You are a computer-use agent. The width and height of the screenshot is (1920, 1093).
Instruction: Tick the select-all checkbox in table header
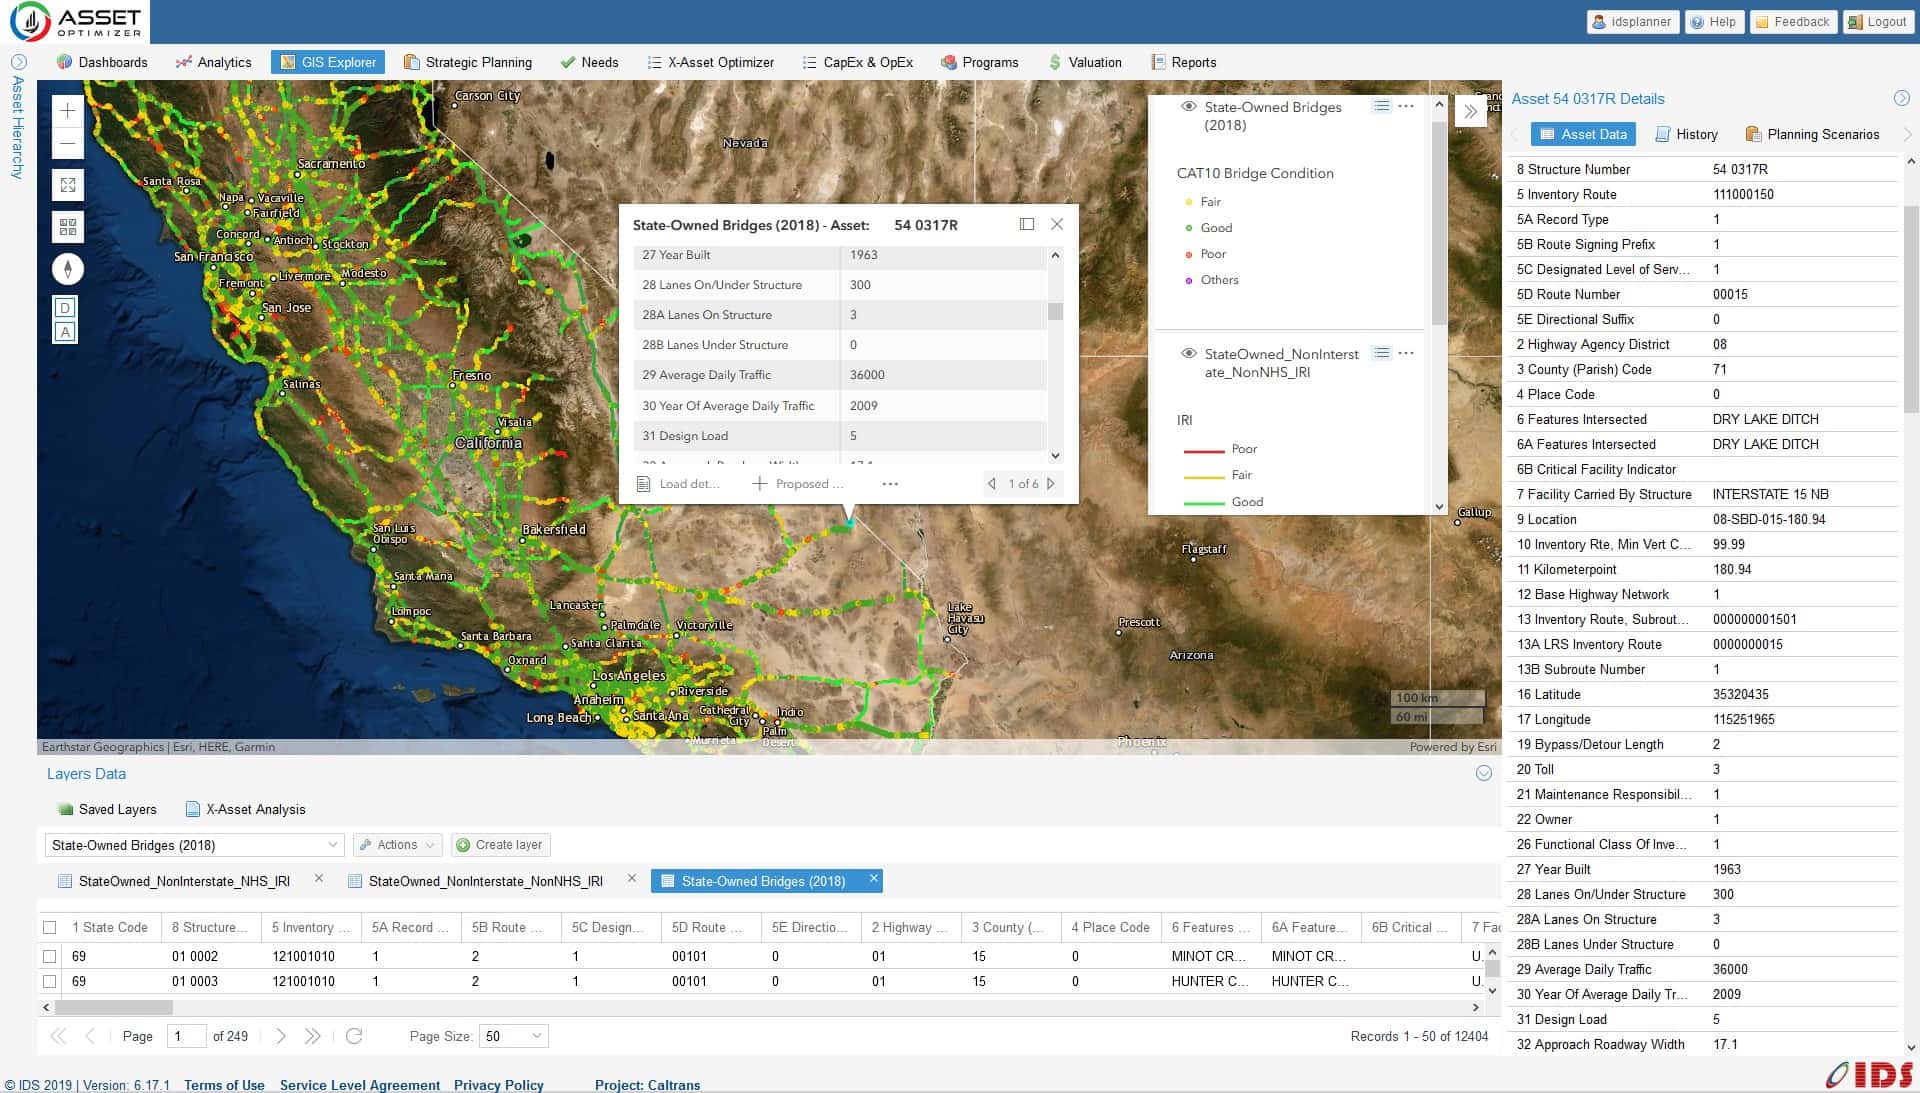(x=50, y=927)
